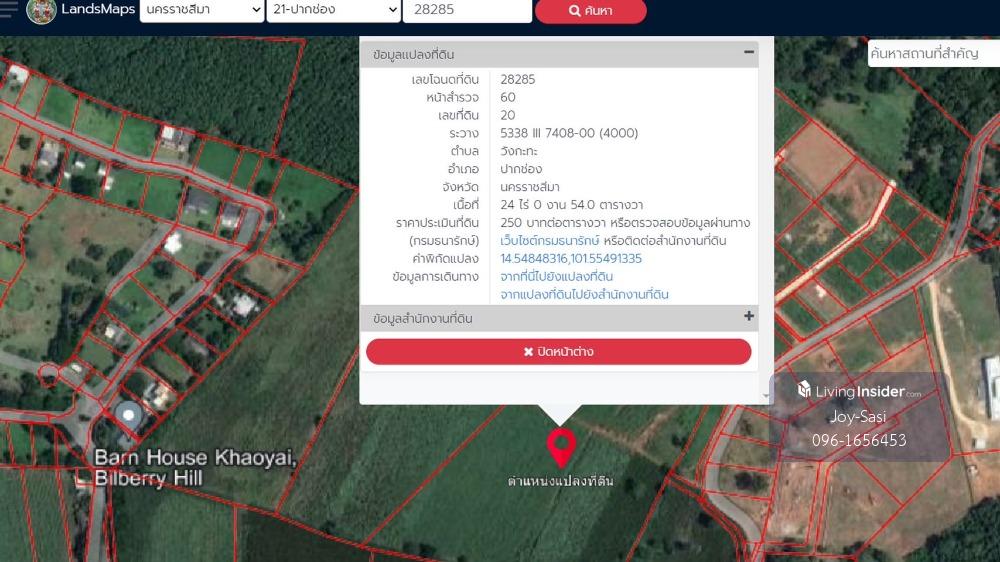Open the province dropdown showing นครราชสีมา
The image size is (1000, 562).
[x=202, y=11]
